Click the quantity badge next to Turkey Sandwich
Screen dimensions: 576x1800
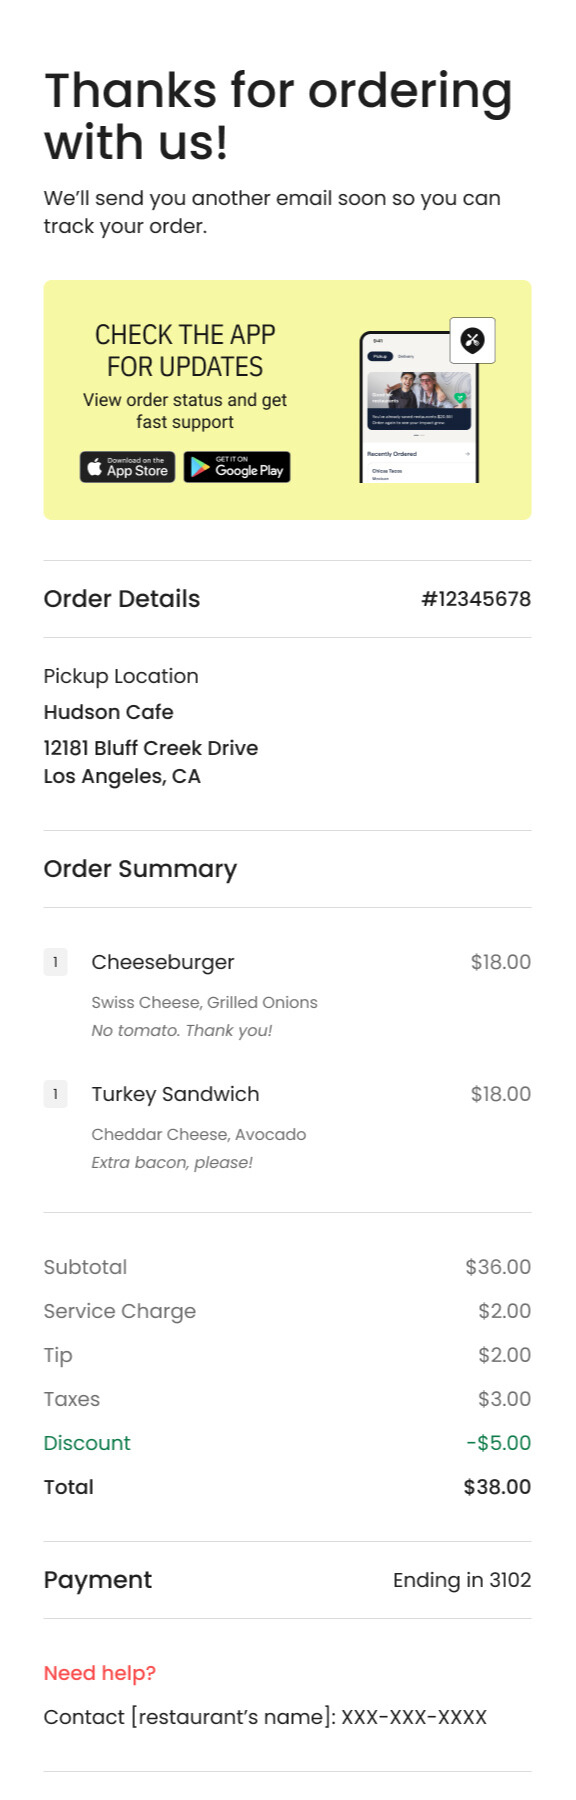click(x=55, y=1093)
